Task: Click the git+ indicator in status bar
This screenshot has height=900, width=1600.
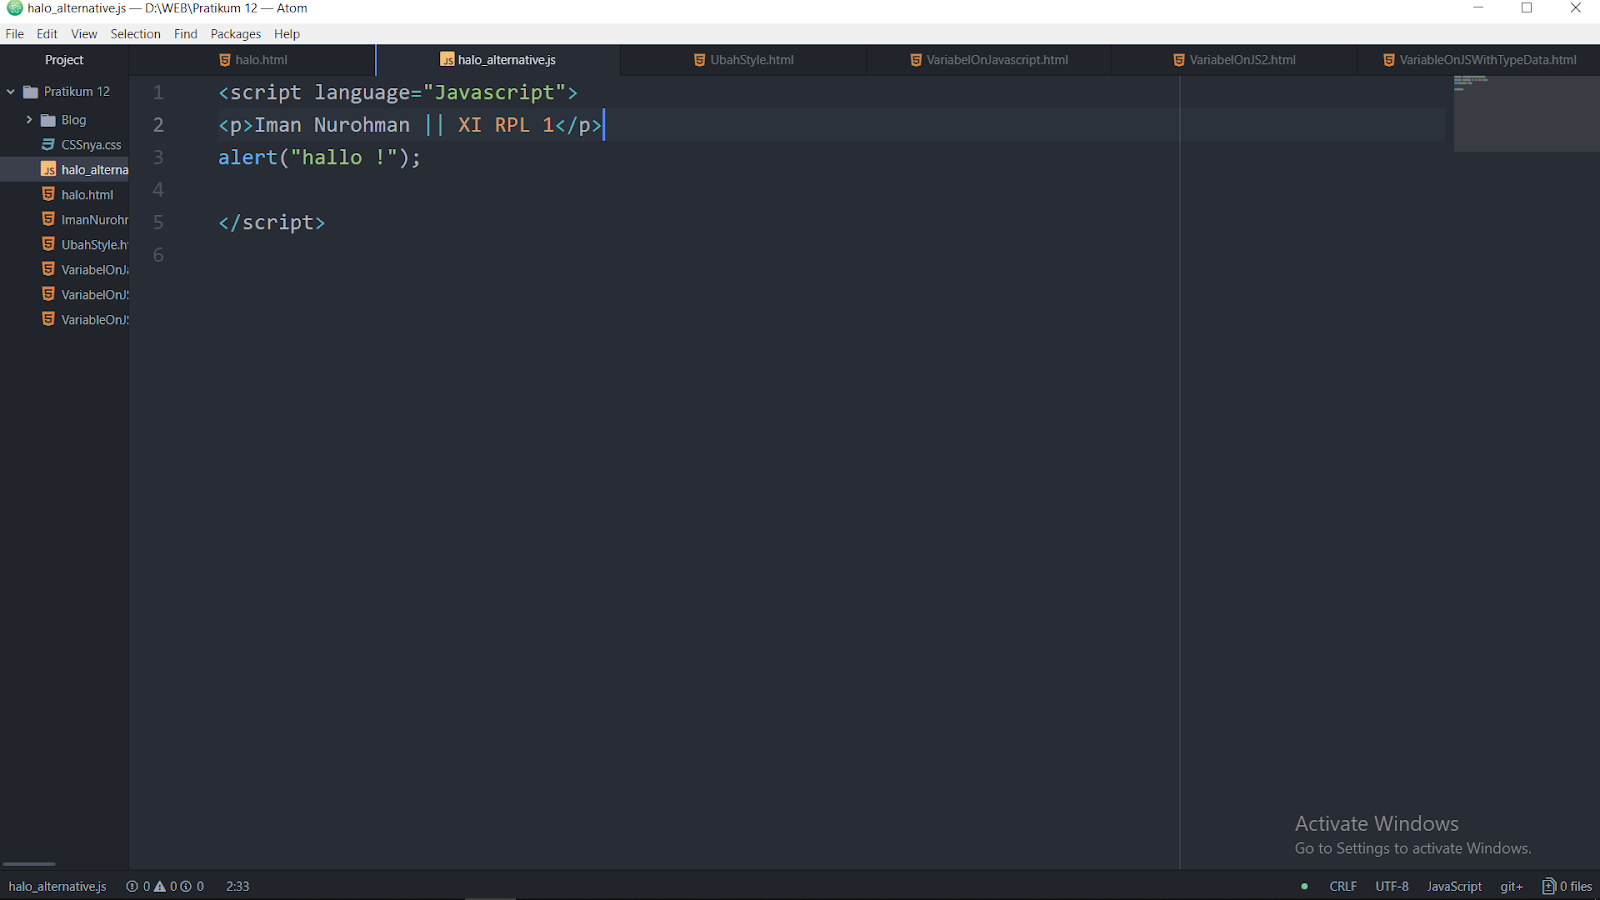Action: tap(1510, 886)
